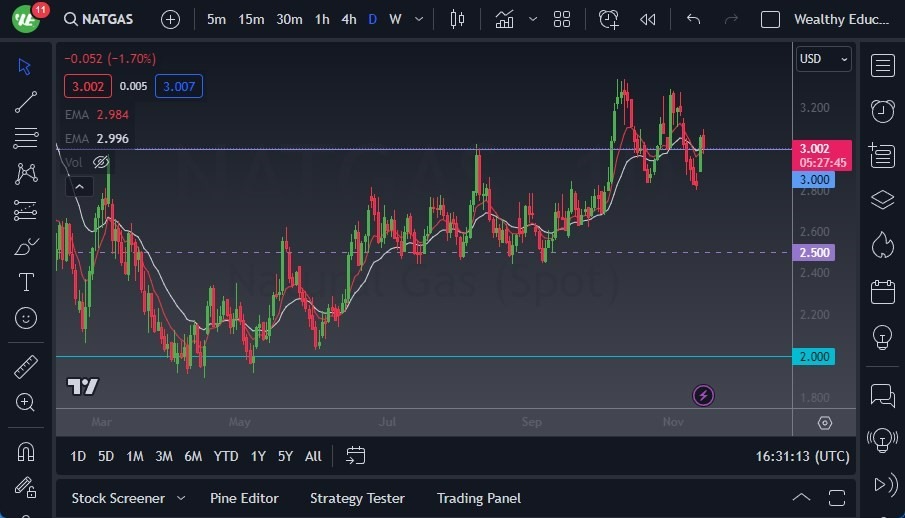905x518 pixels.
Task: Click the 2.500 price level label
Action: click(814, 252)
